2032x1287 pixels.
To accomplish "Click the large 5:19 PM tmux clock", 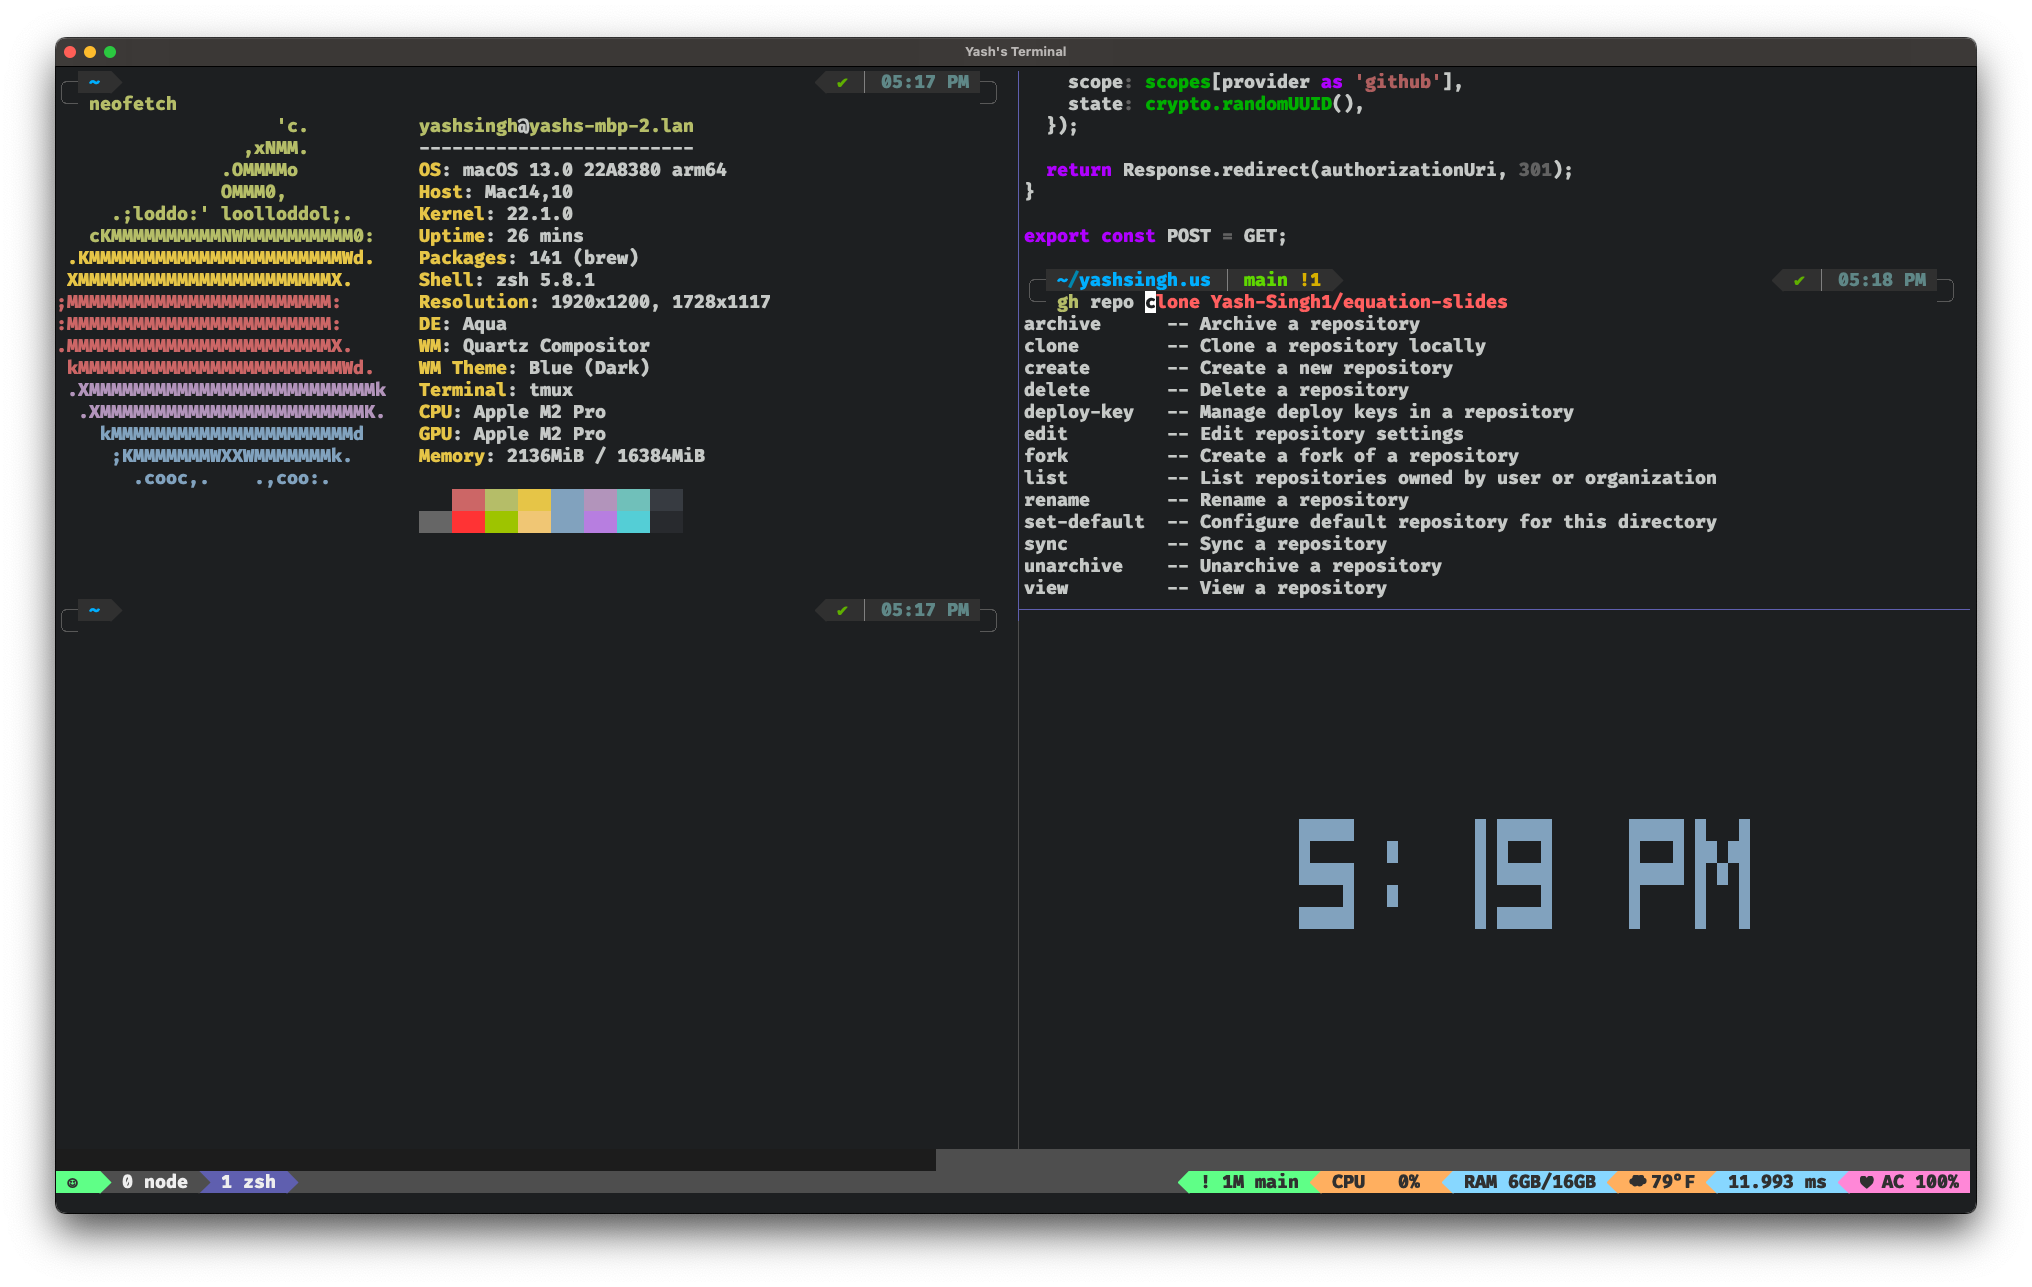I will coord(1523,874).
